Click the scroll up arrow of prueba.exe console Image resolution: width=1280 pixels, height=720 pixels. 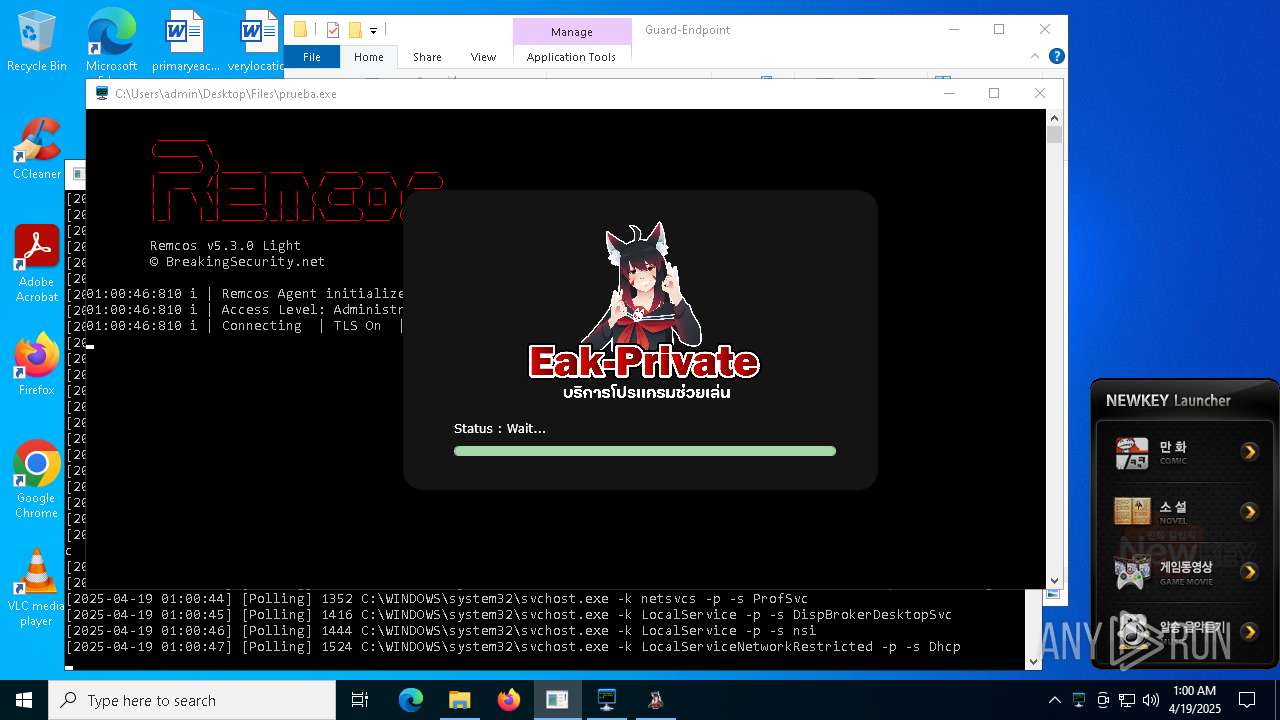pyautogui.click(x=1054, y=118)
